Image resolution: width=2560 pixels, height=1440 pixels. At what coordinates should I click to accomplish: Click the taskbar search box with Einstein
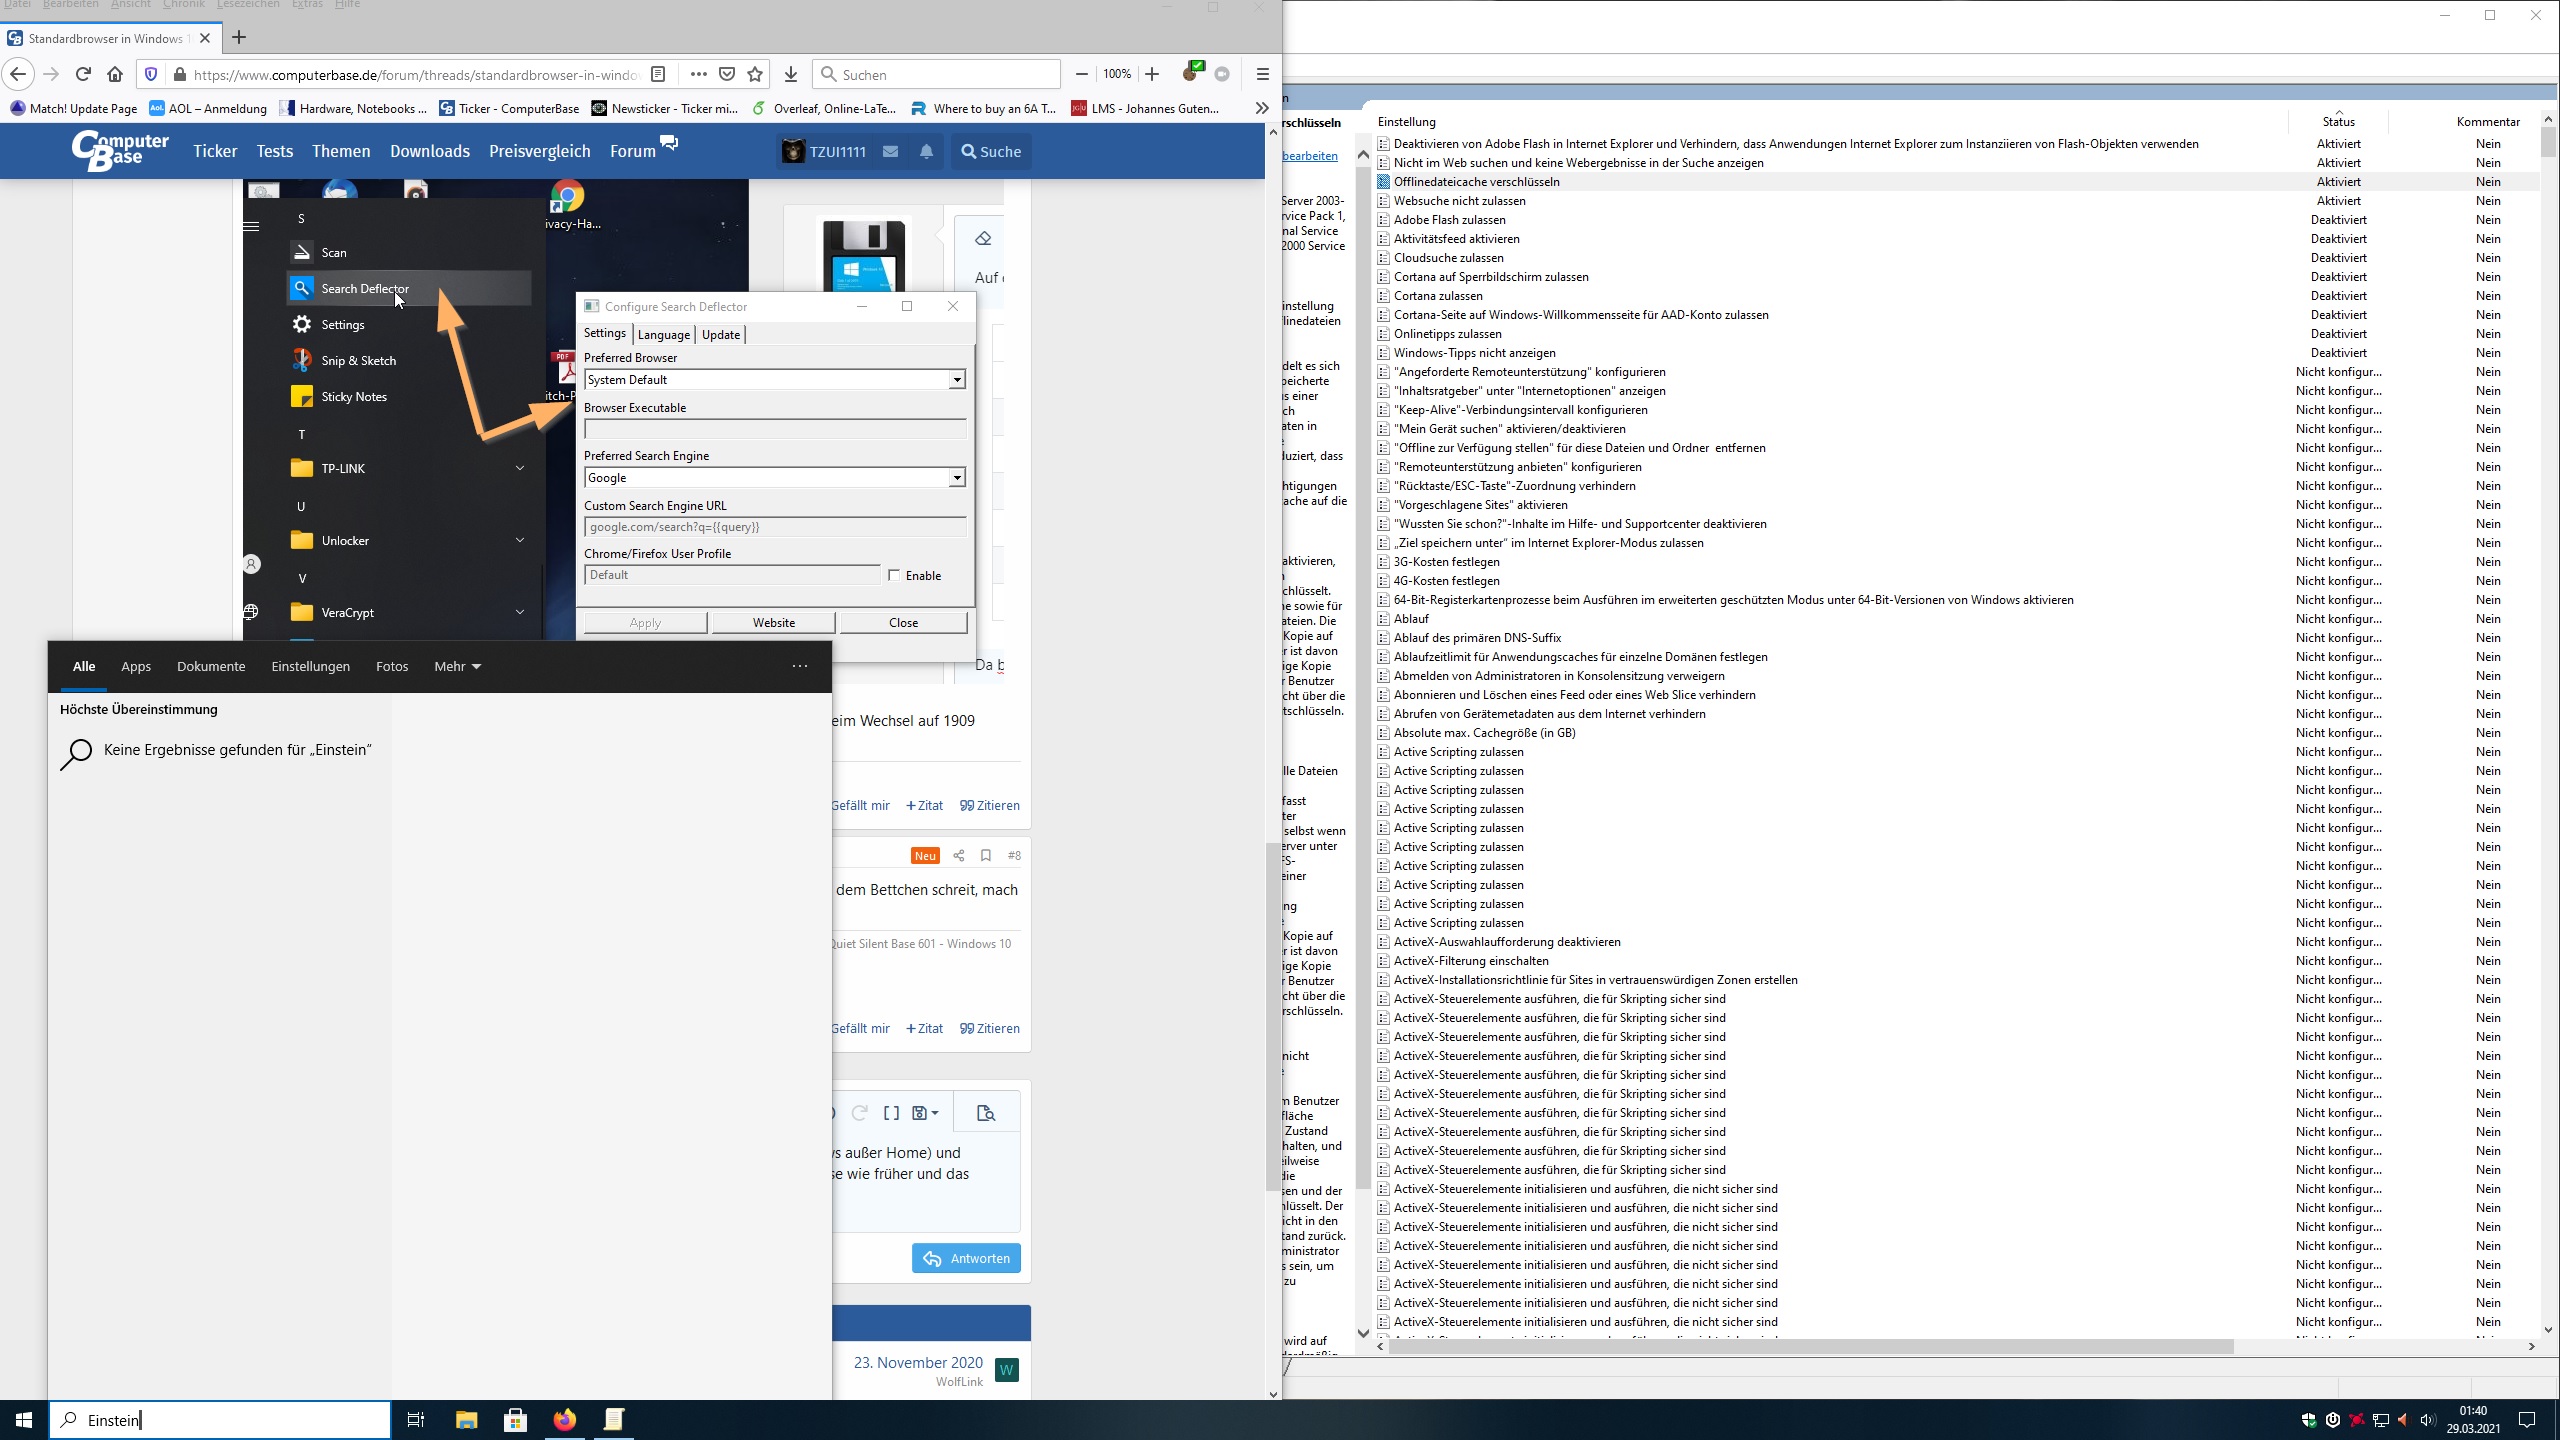(220, 1420)
